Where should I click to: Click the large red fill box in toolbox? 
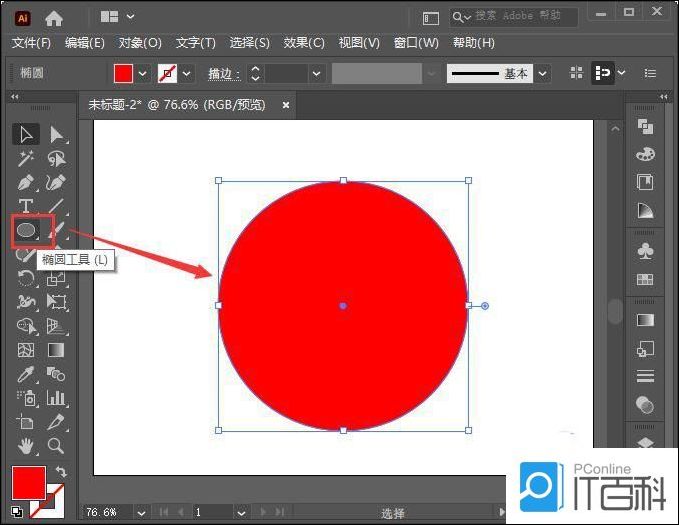click(29, 483)
